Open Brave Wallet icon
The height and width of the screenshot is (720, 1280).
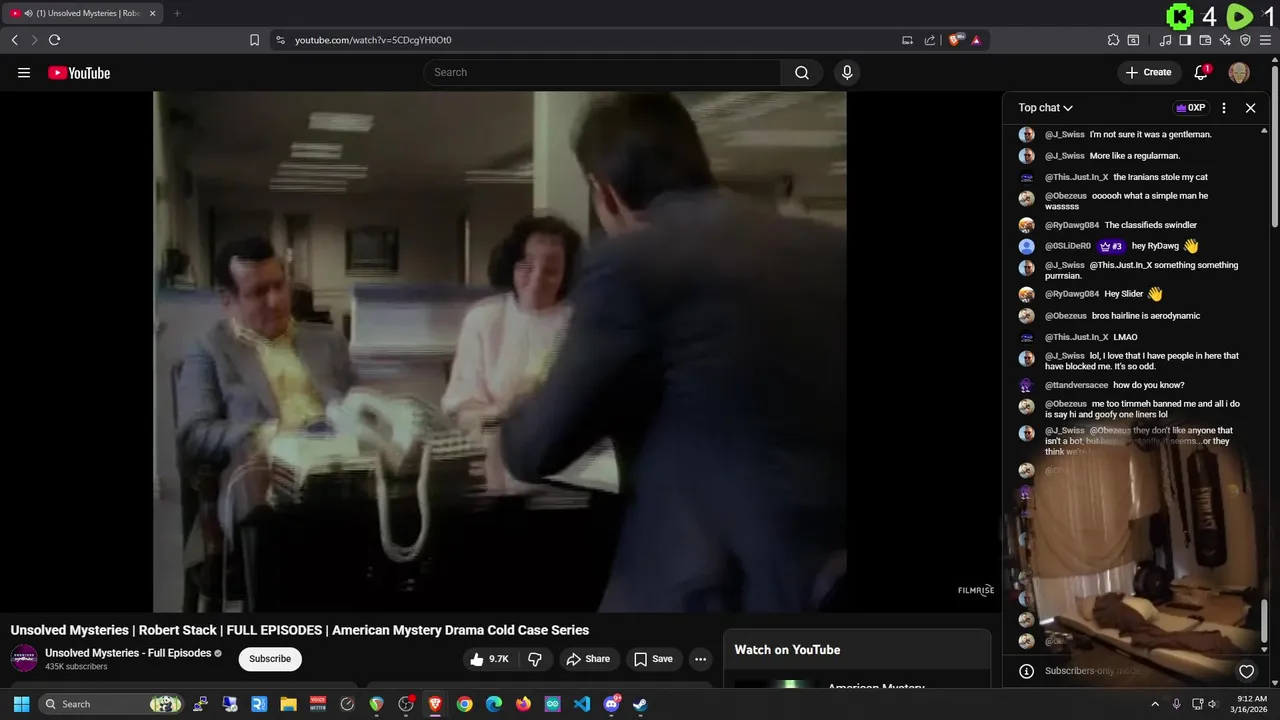tap(1205, 40)
